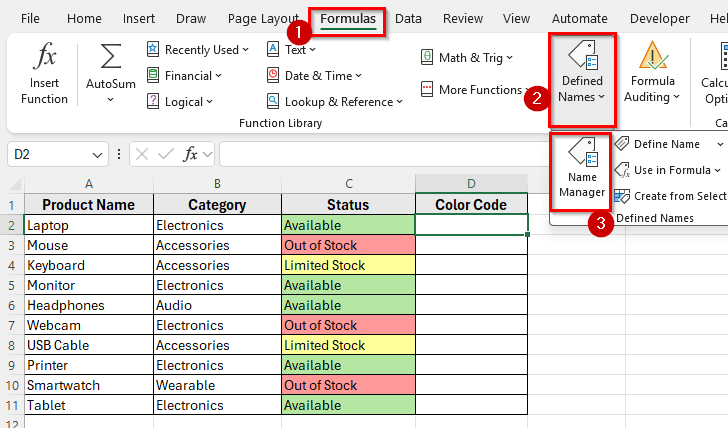The image size is (728, 428).
Task: Select row 11 header
Action: pyautogui.click(x=12, y=406)
